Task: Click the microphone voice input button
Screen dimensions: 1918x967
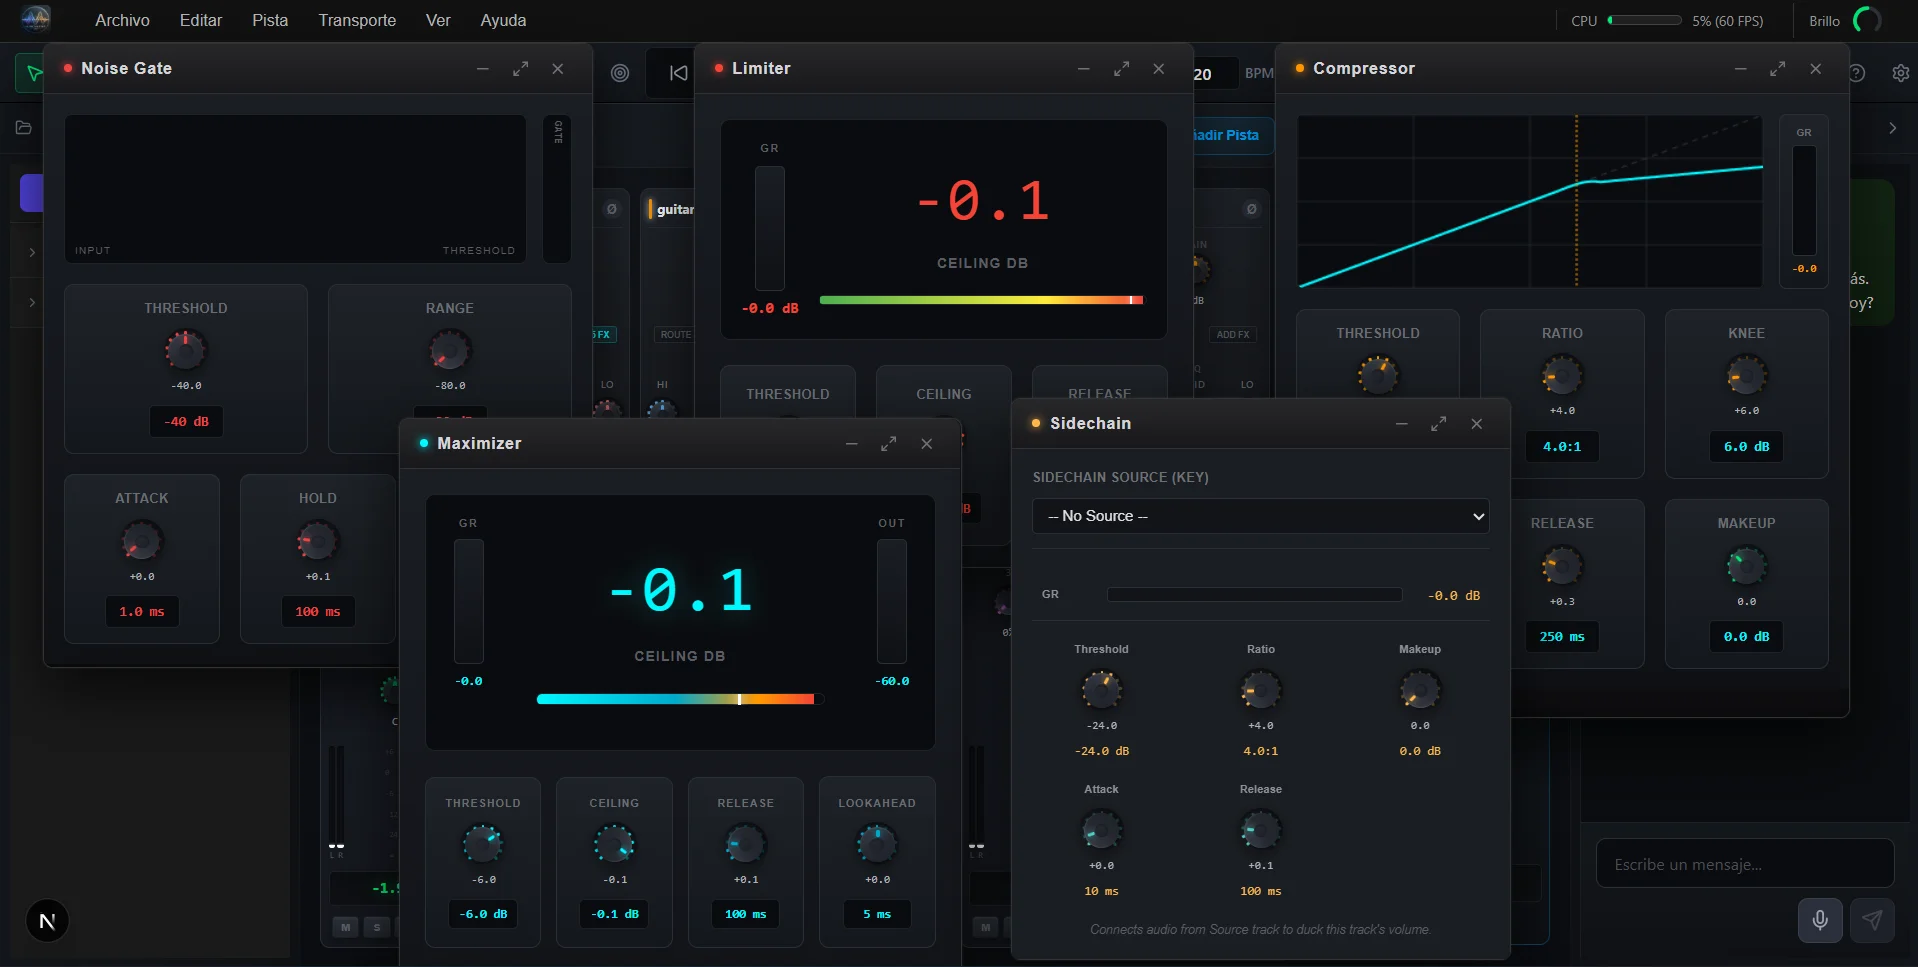Action: (1820, 920)
